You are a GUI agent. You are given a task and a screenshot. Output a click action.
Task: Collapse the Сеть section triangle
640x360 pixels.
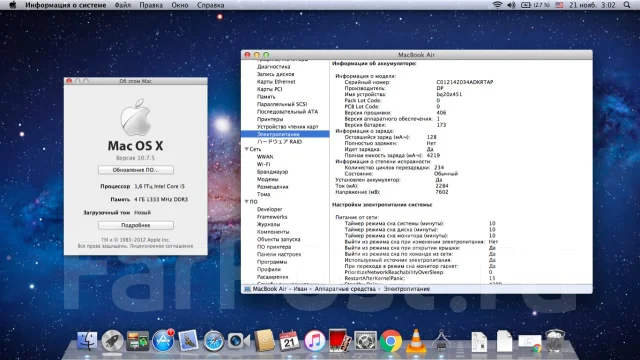247,149
